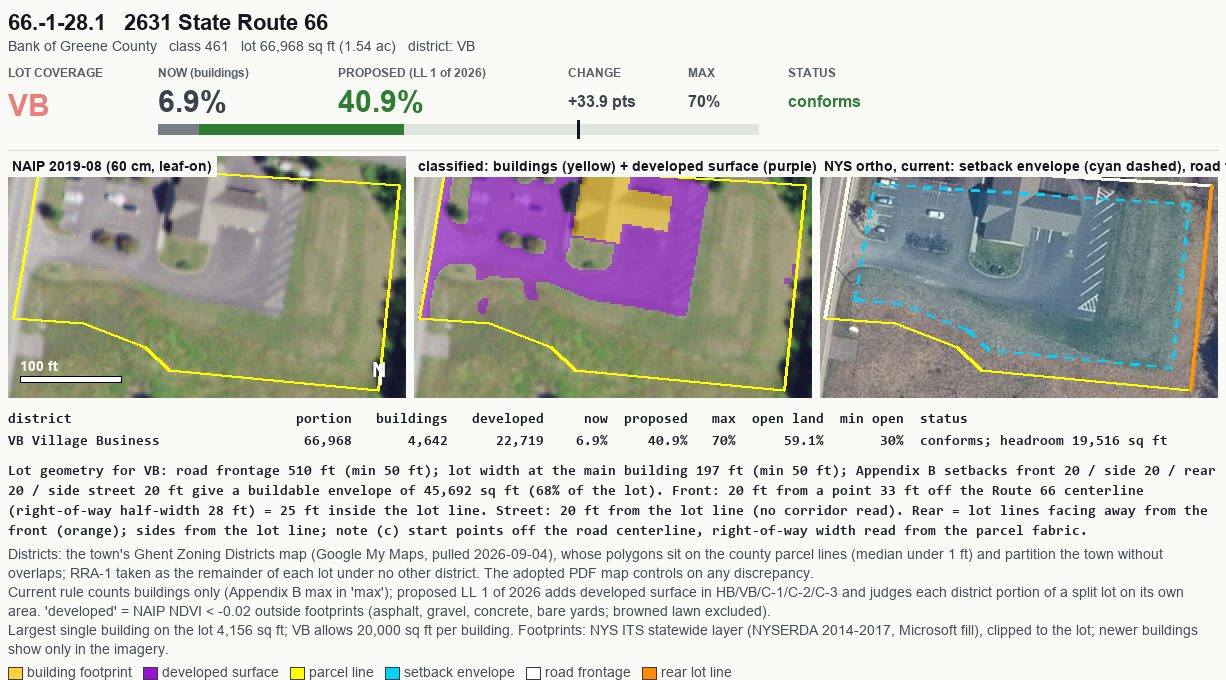Click the yellow building footprint legend swatch

[15, 672]
